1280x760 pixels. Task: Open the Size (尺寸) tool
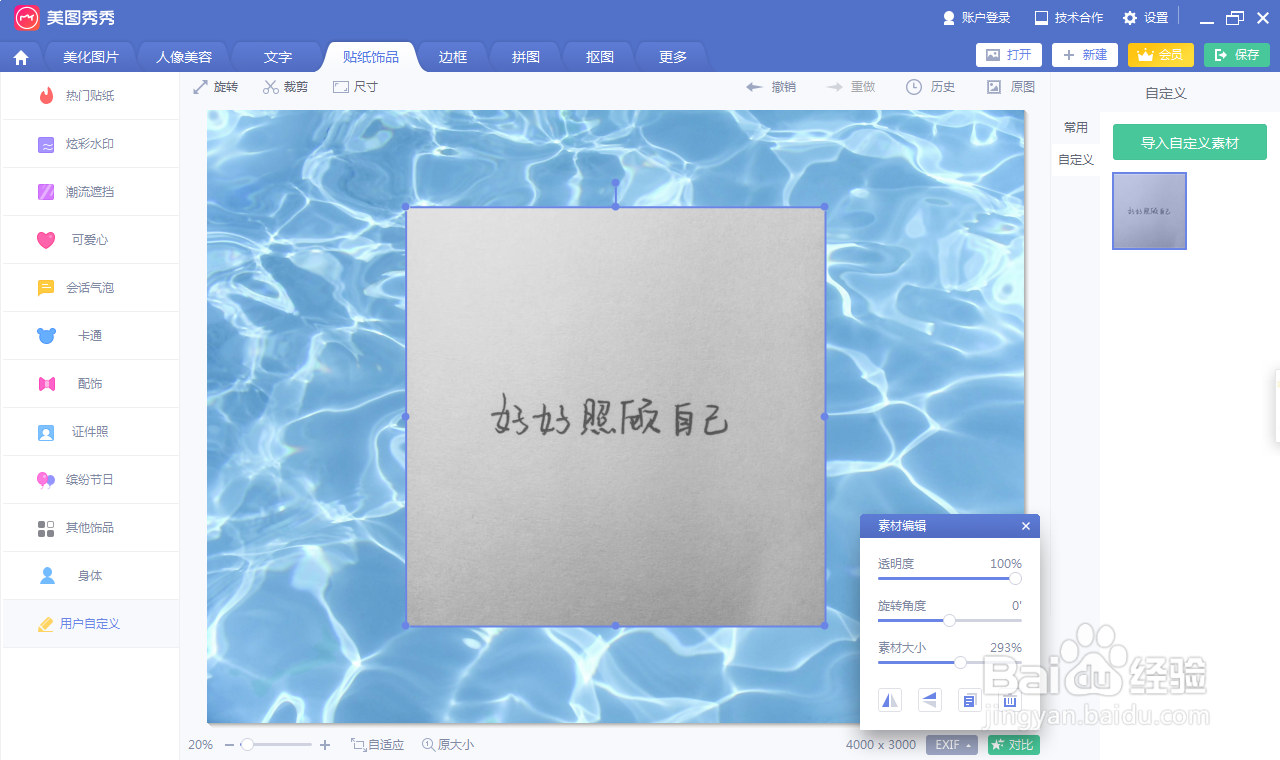pos(354,86)
